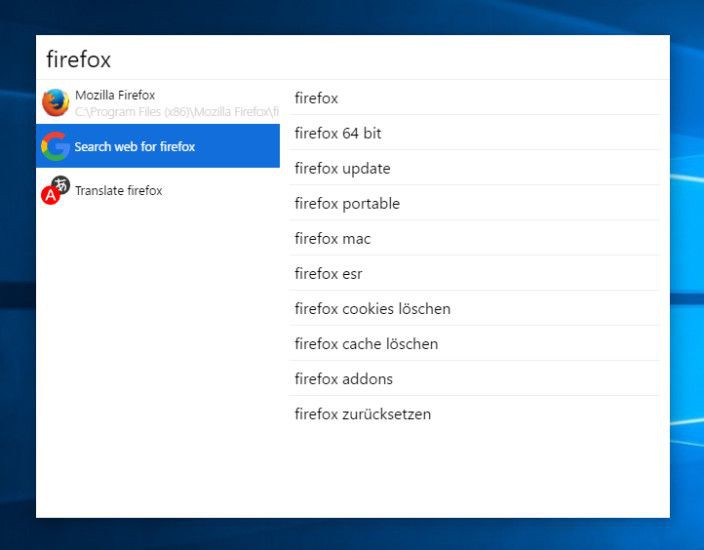Select the 'firefox mac' suggestion

[474, 238]
